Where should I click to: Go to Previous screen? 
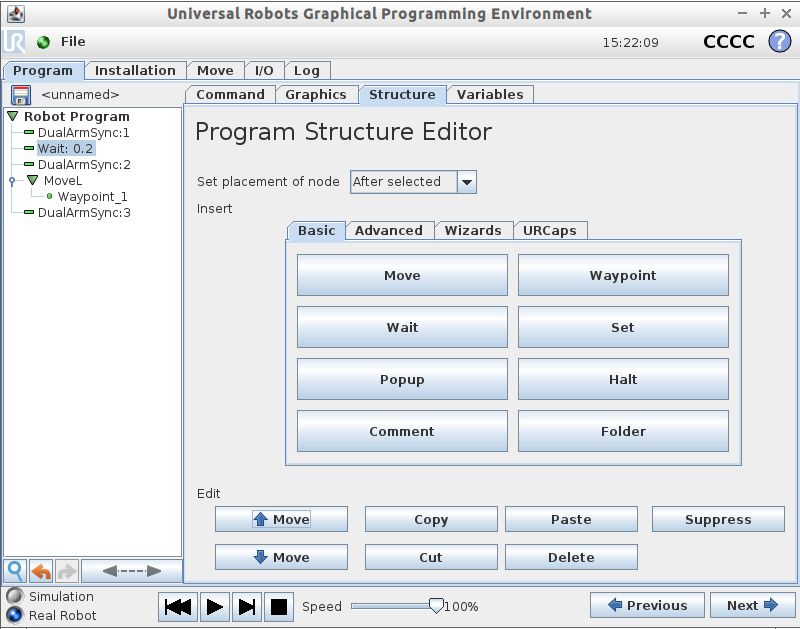pos(647,605)
